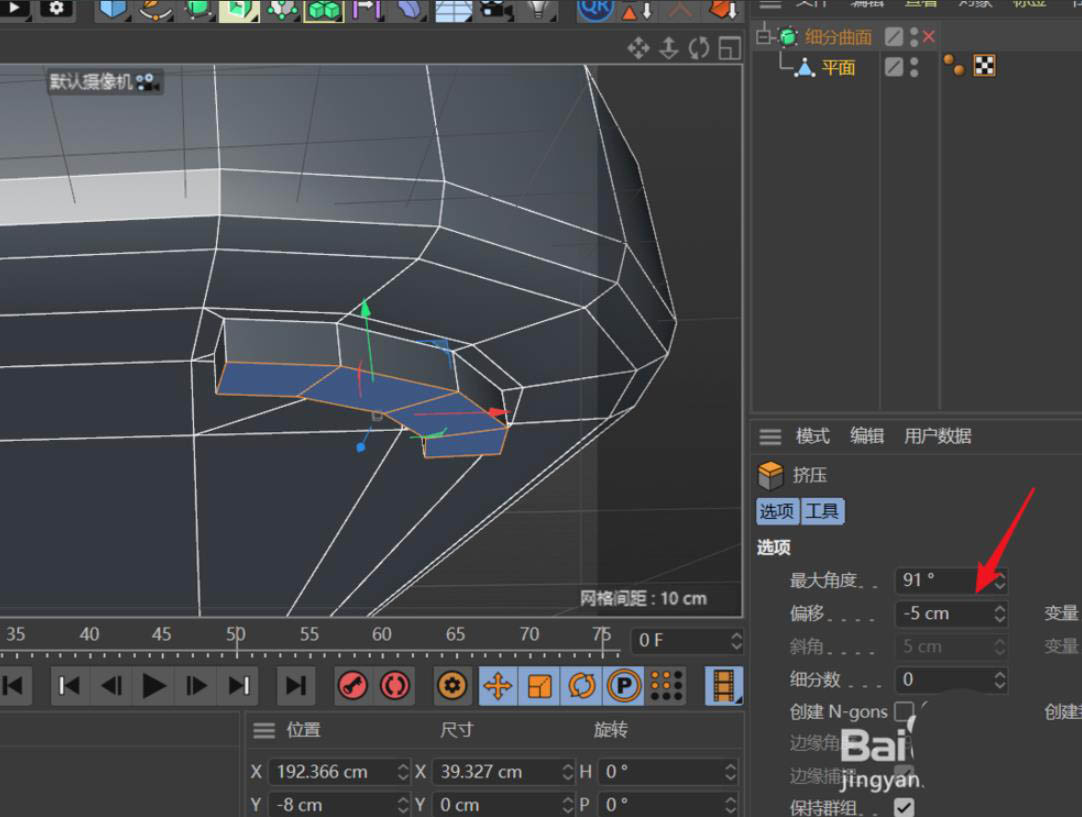
Task: Toggle the autokeying button
Action: (395, 686)
